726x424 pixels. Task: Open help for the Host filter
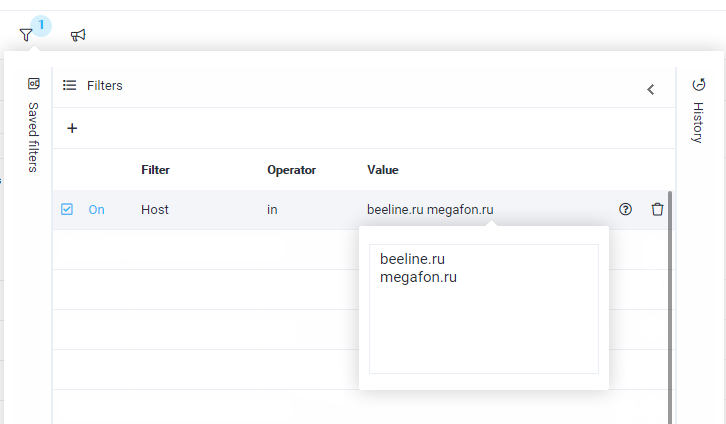point(626,210)
